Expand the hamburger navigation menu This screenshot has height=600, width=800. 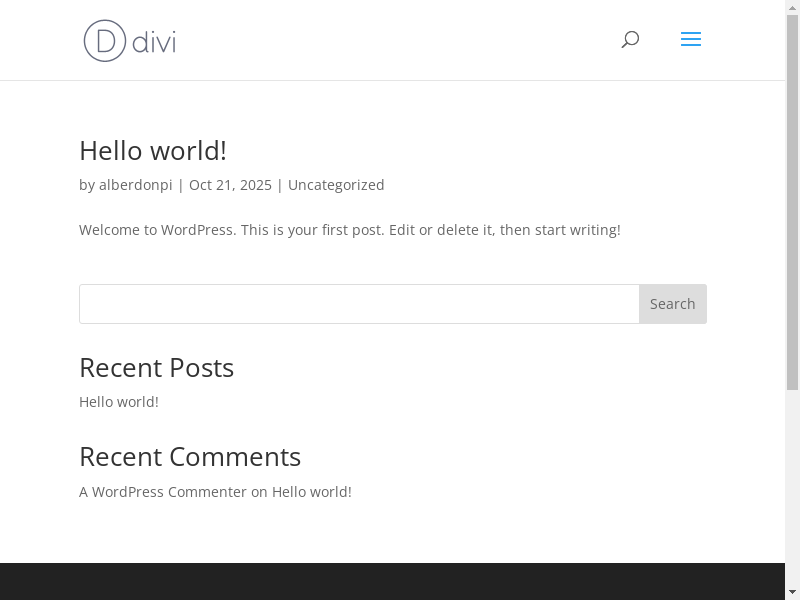click(x=691, y=40)
